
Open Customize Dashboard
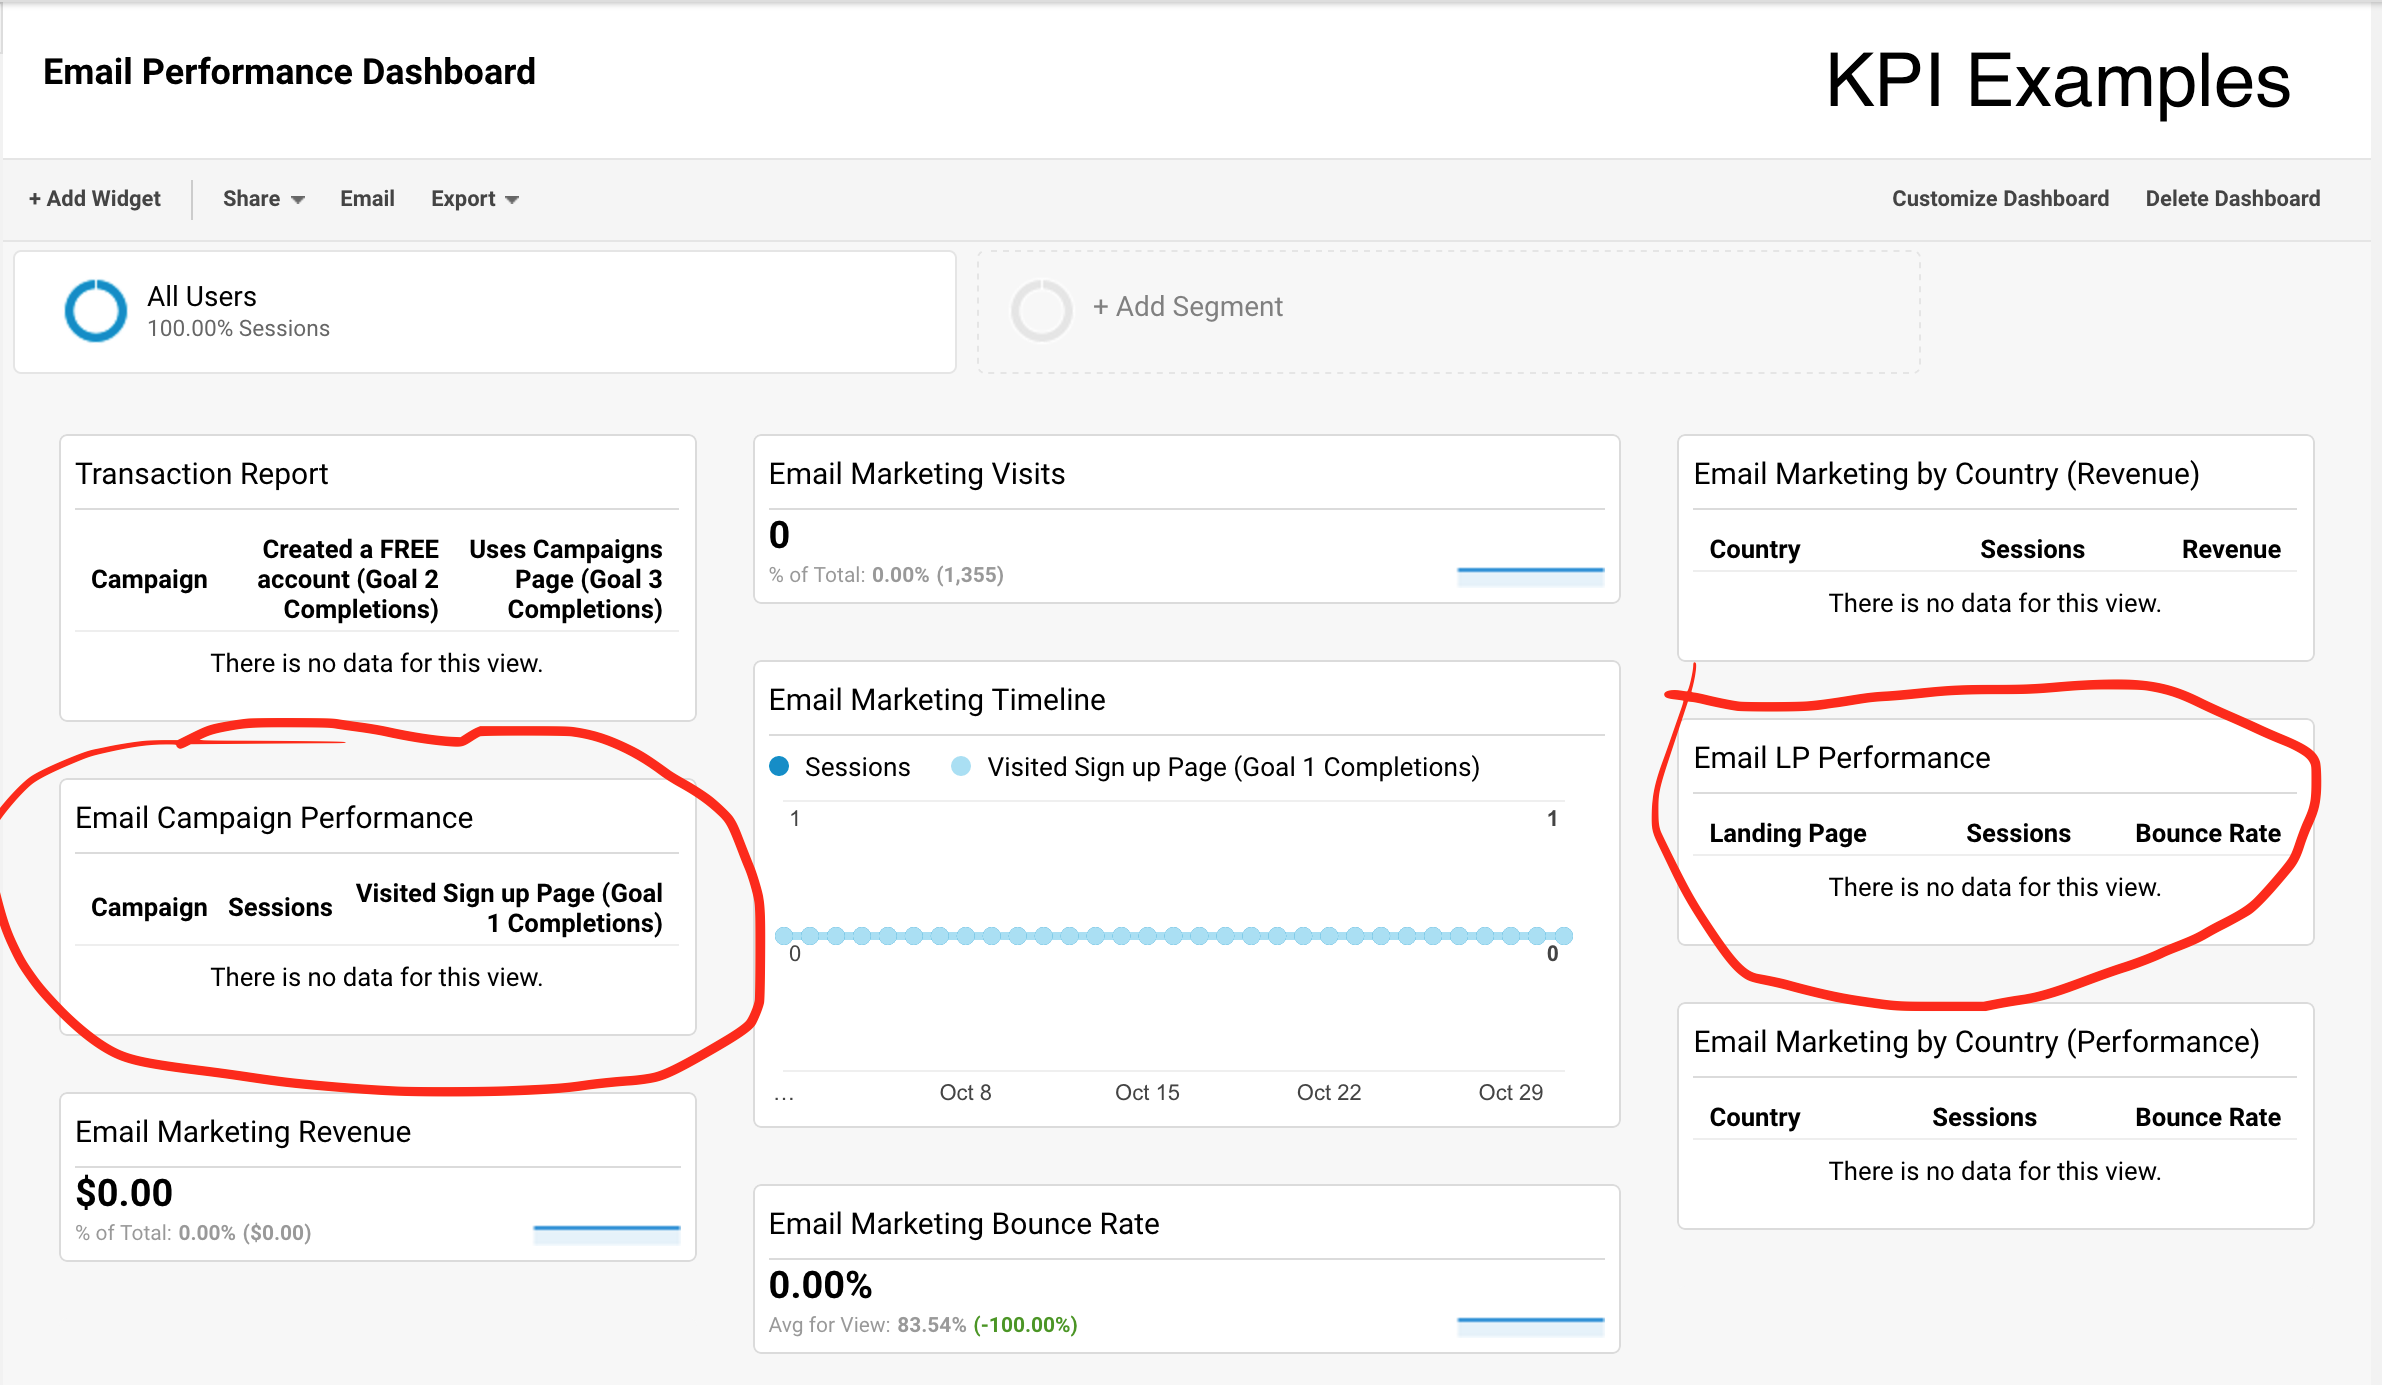pos(1999,198)
